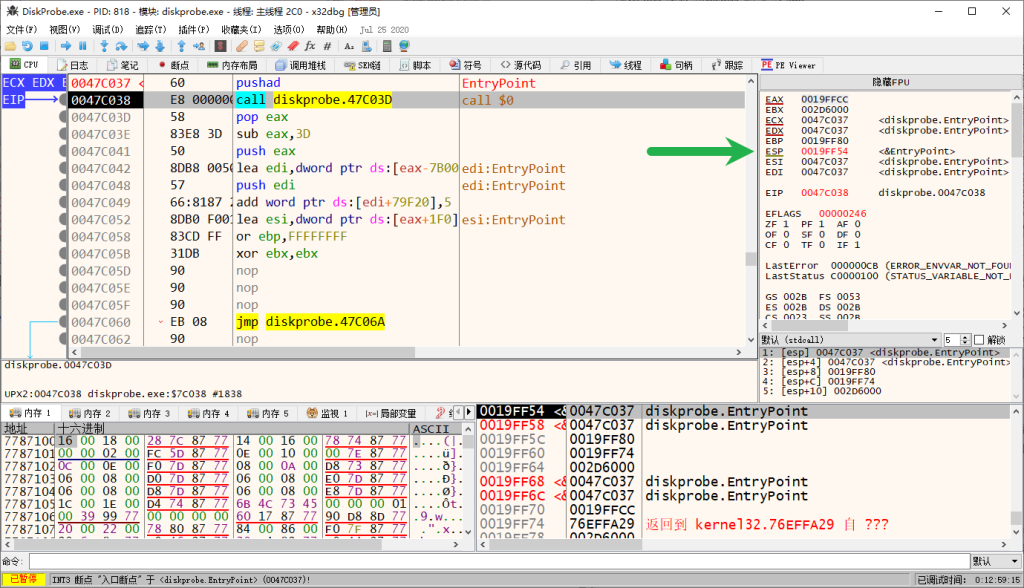Click the ESP register value 0019FF54
This screenshot has height=588, width=1024.
tap(824, 151)
